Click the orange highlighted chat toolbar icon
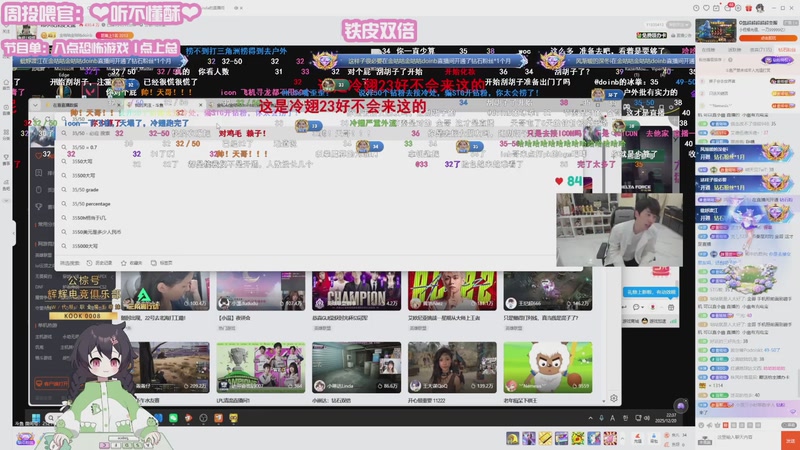 click(726, 426)
